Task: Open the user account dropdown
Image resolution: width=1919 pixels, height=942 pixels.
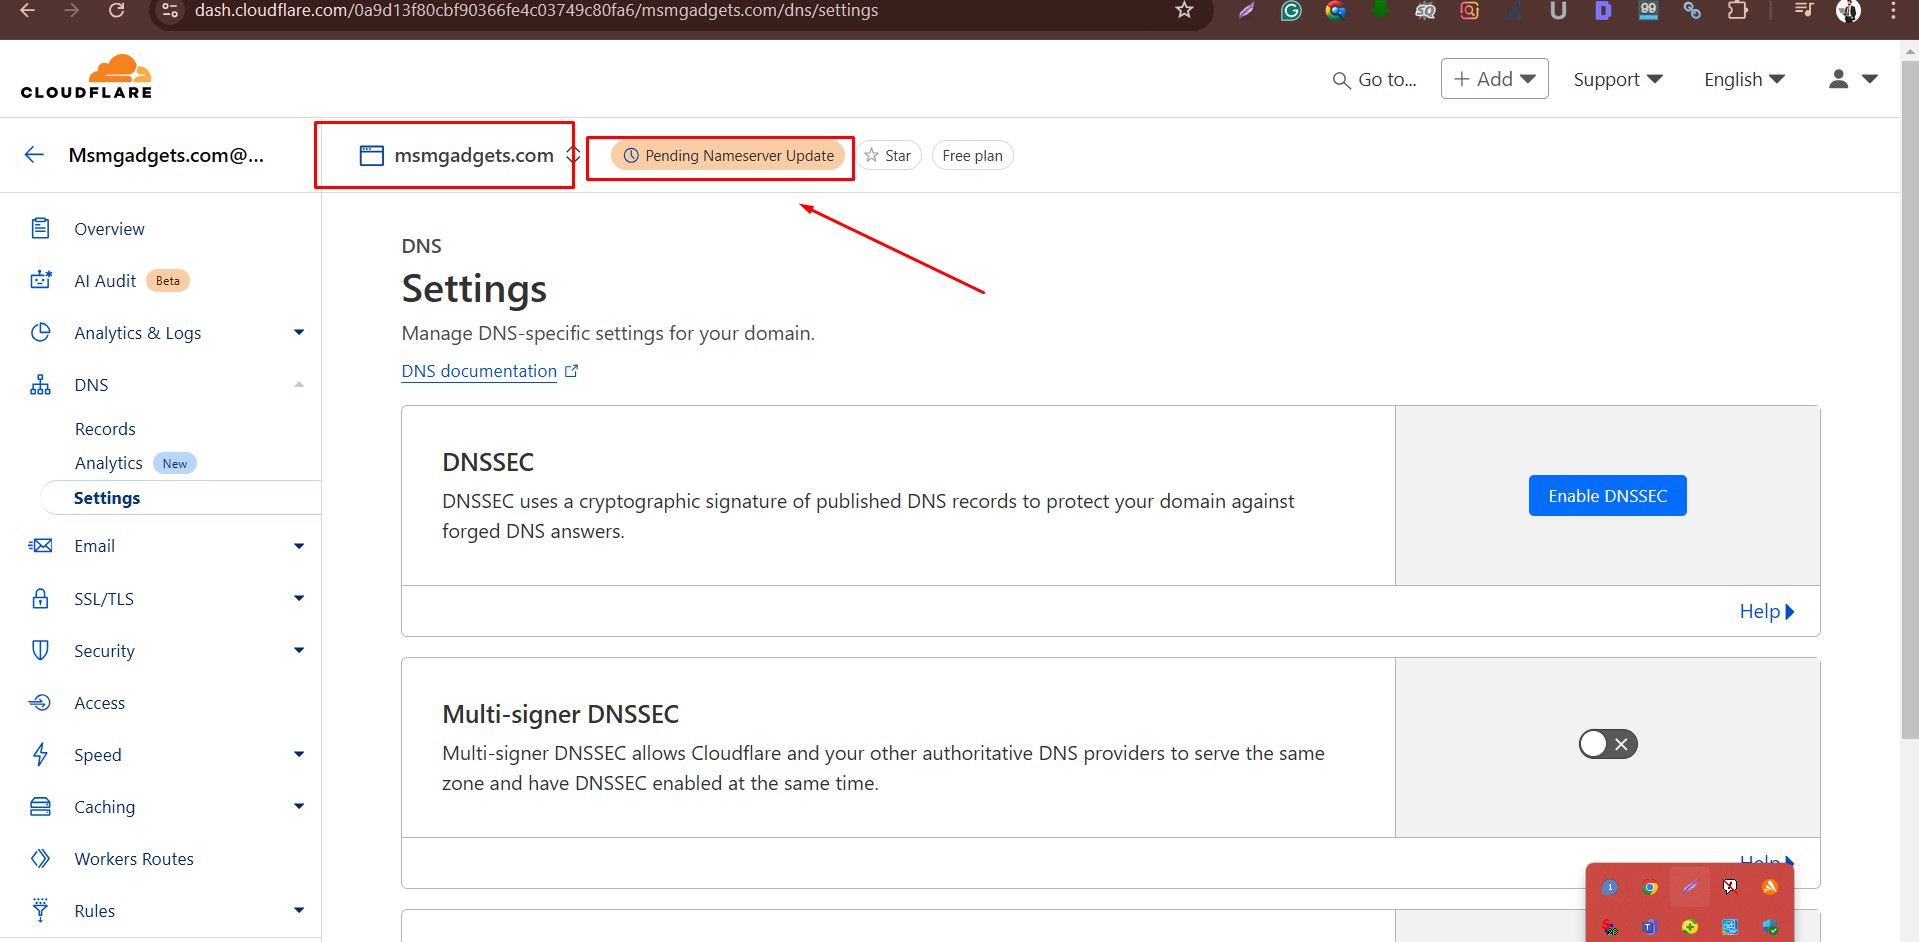Action: [1853, 79]
